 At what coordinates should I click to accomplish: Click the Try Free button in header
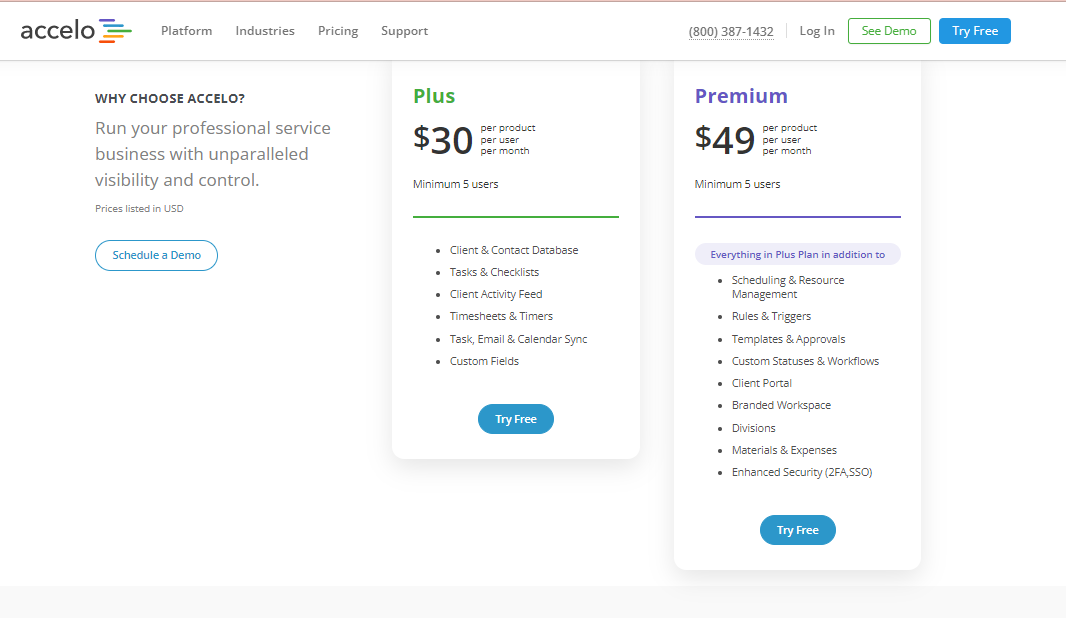tap(975, 31)
